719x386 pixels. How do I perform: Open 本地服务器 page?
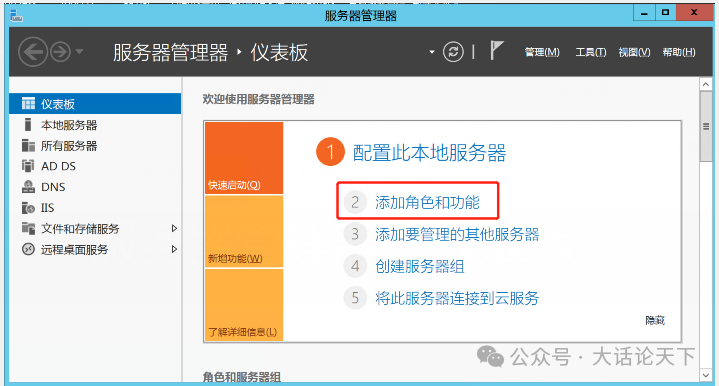point(69,125)
